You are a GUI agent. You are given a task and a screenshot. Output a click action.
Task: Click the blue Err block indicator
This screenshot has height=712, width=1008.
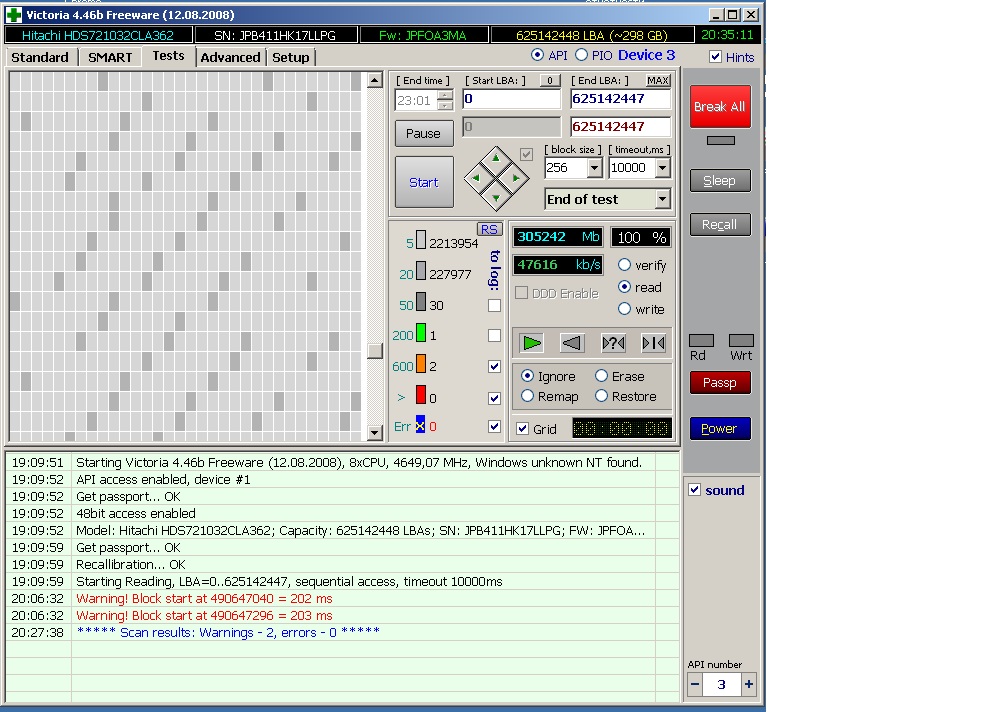point(420,424)
